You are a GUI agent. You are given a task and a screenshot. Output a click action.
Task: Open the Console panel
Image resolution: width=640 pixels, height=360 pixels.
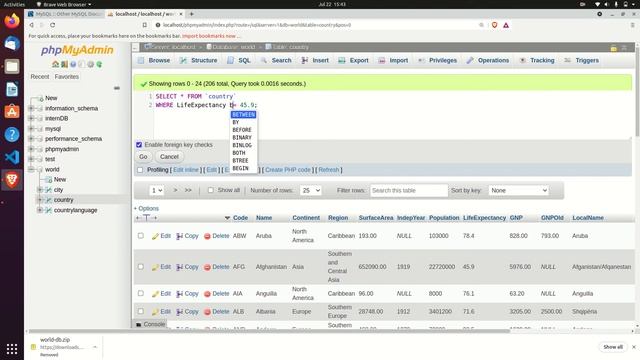(150, 324)
